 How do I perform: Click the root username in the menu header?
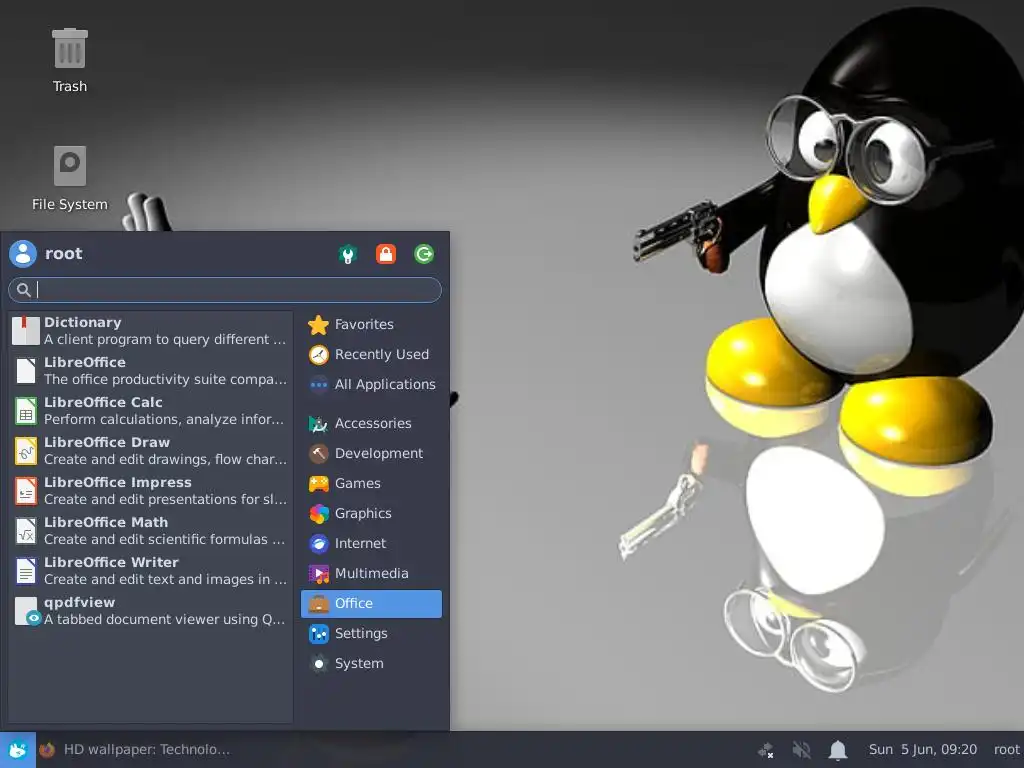(63, 253)
